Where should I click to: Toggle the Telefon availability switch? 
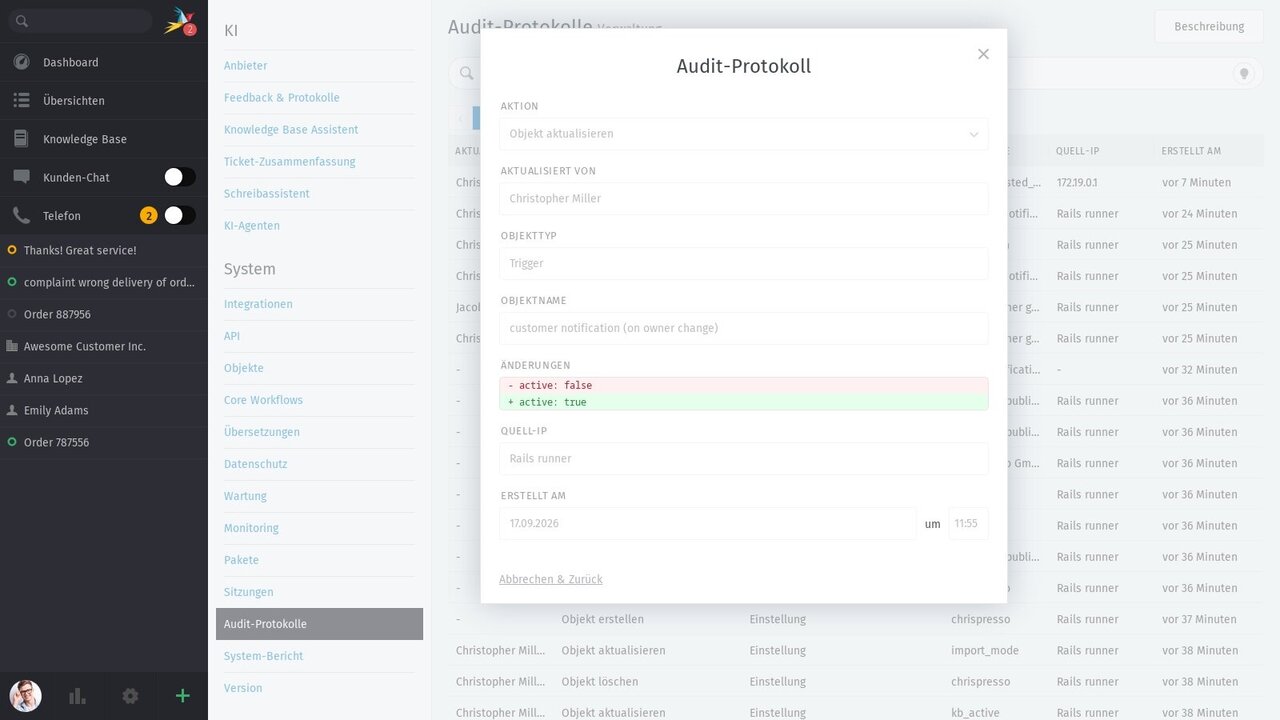180,215
